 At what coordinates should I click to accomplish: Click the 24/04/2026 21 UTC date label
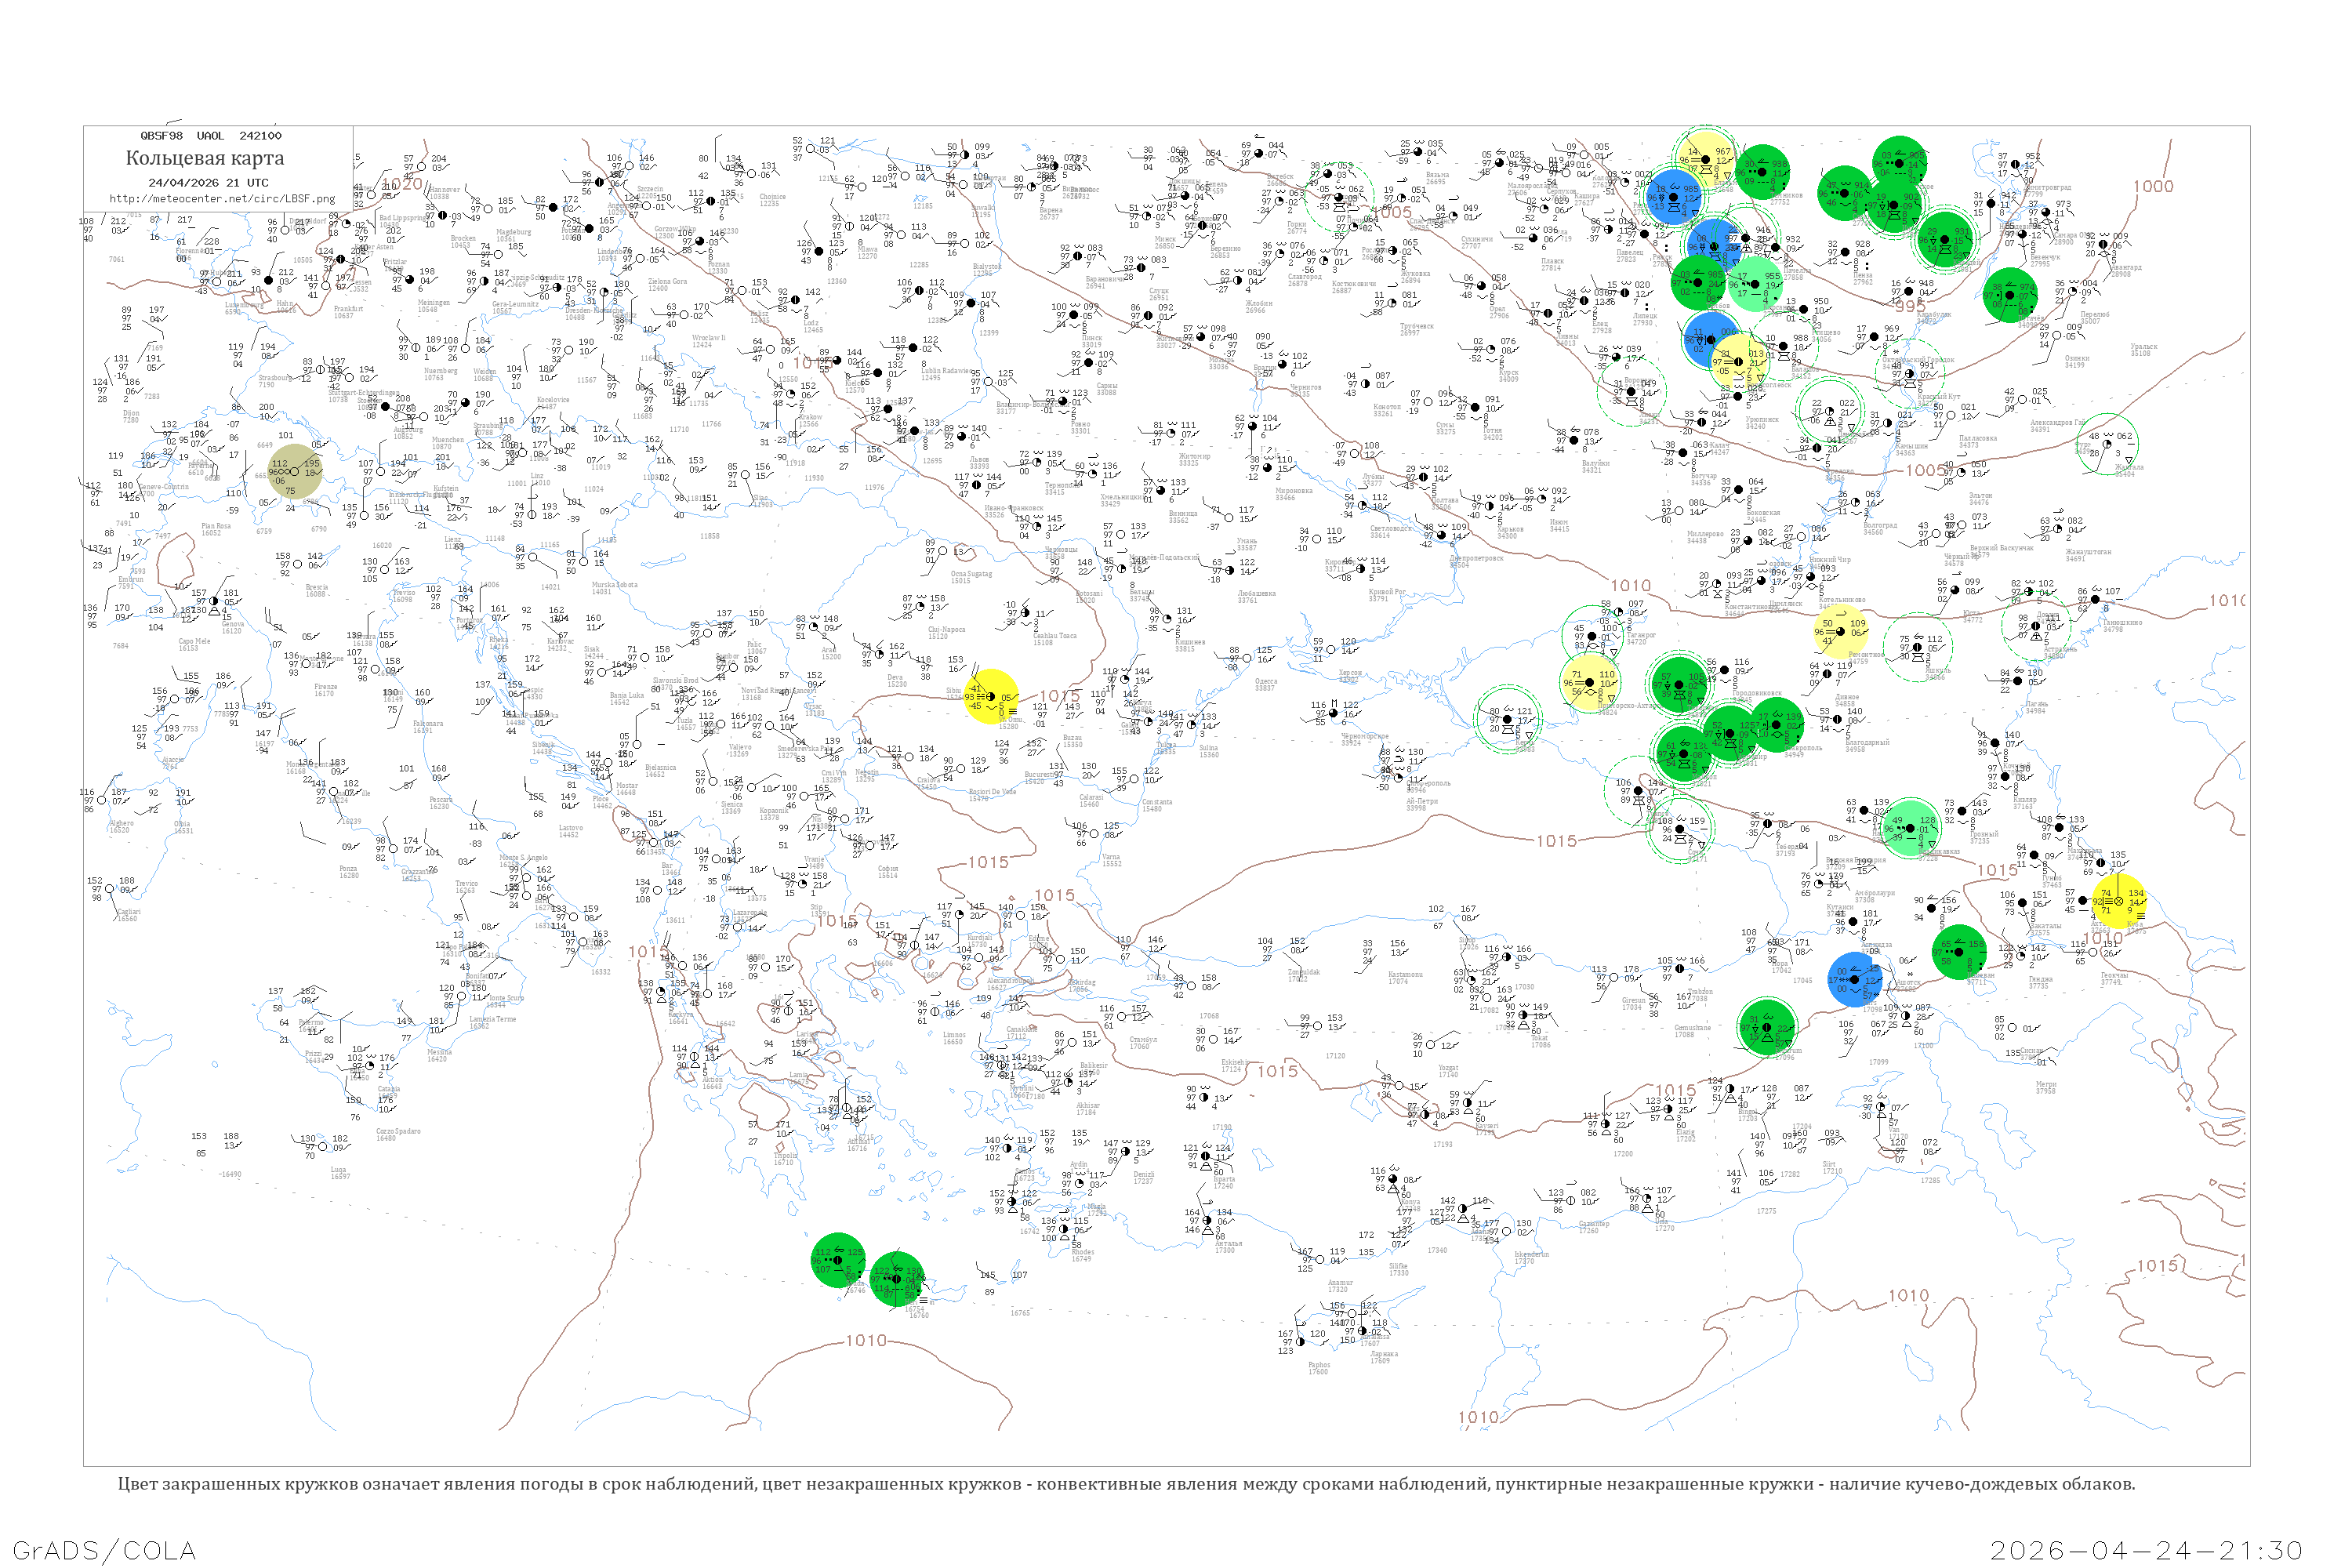click(x=208, y=182)
